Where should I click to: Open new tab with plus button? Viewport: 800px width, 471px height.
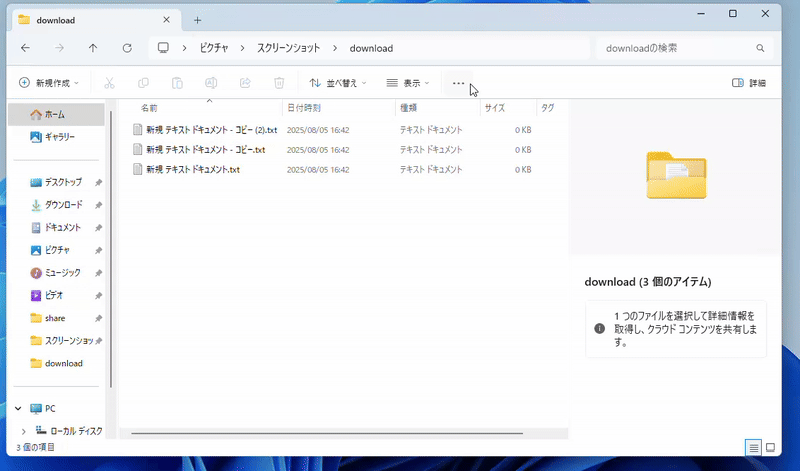(x=197, y=20)
